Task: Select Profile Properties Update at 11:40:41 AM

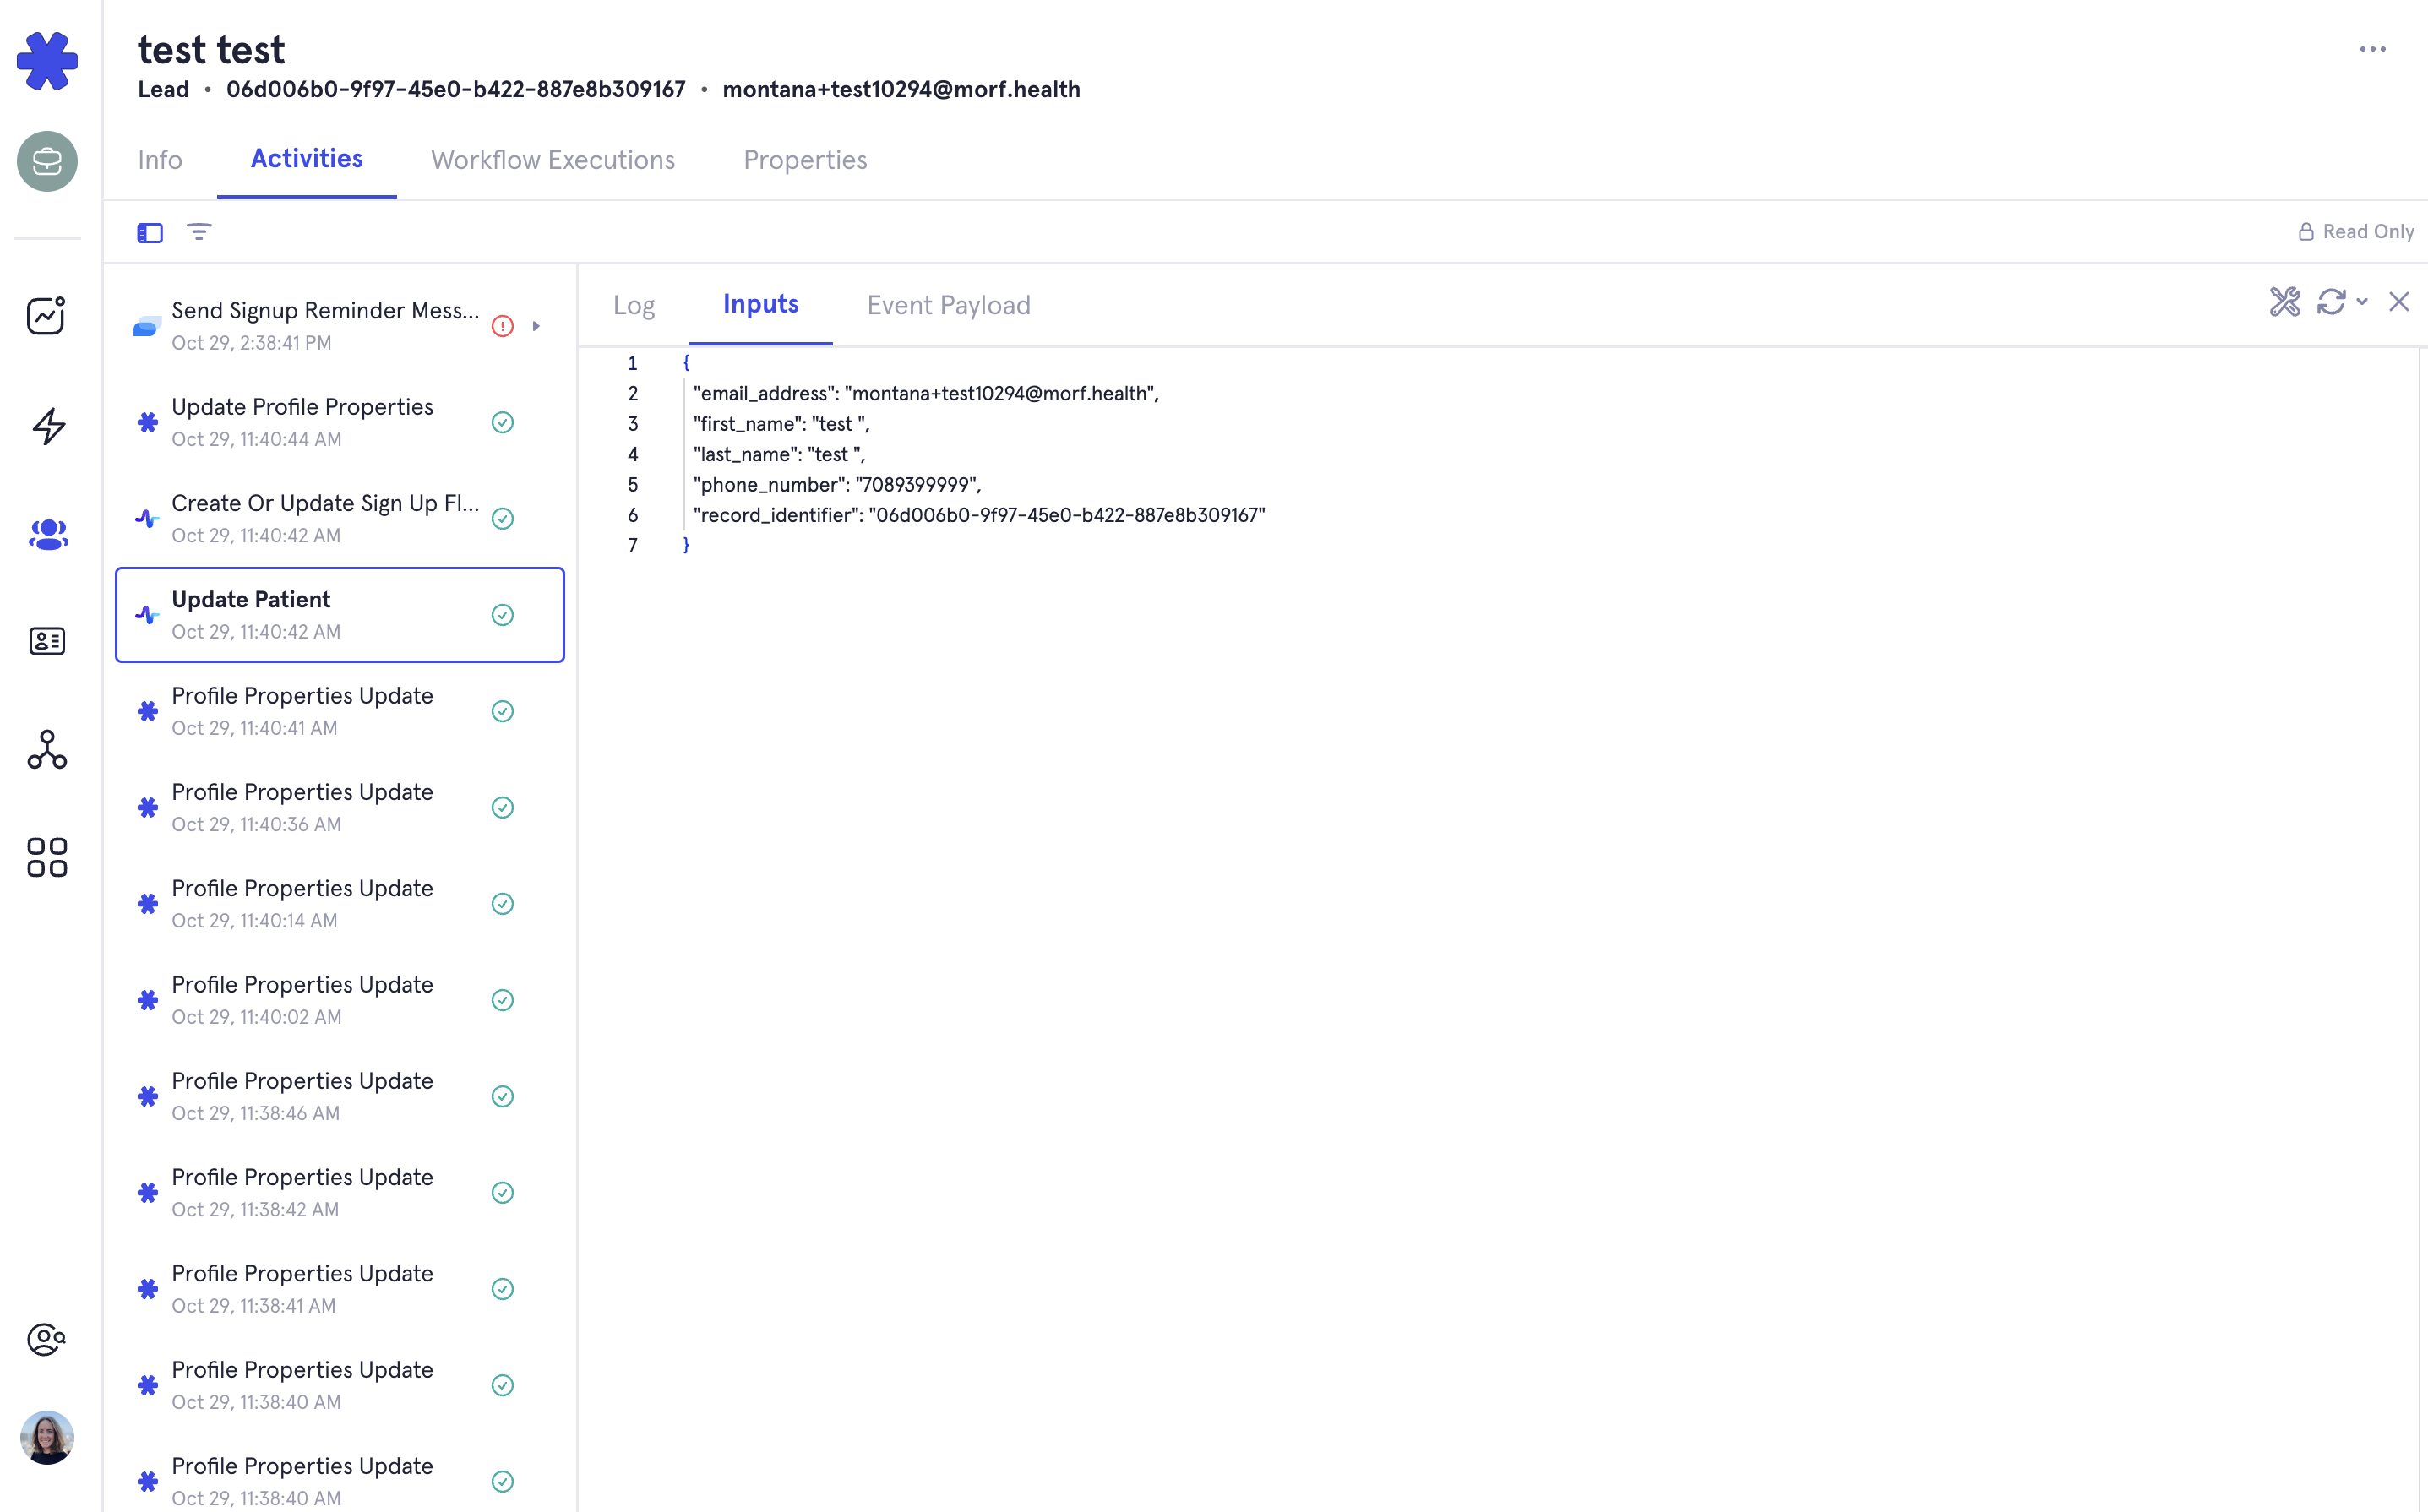Action: (340, 711)
